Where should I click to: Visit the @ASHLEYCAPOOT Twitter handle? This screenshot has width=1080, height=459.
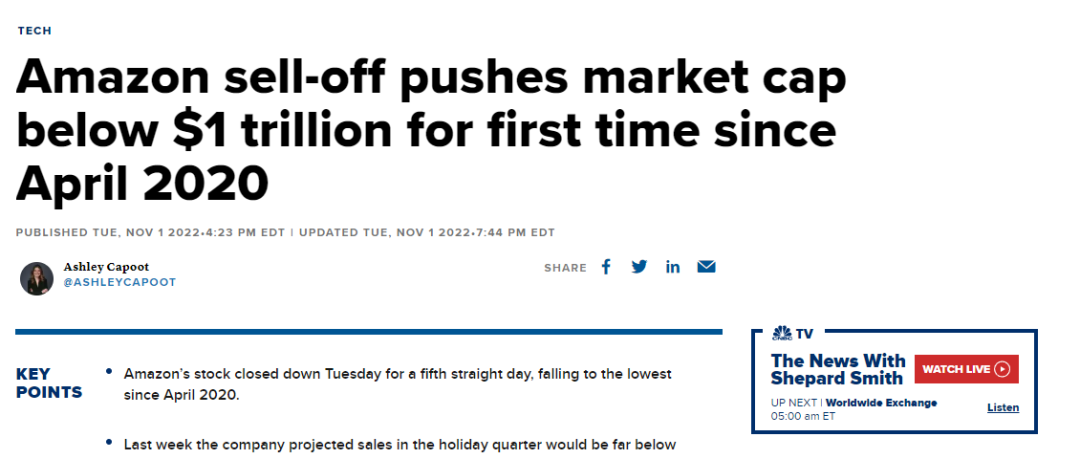point(119,282)
